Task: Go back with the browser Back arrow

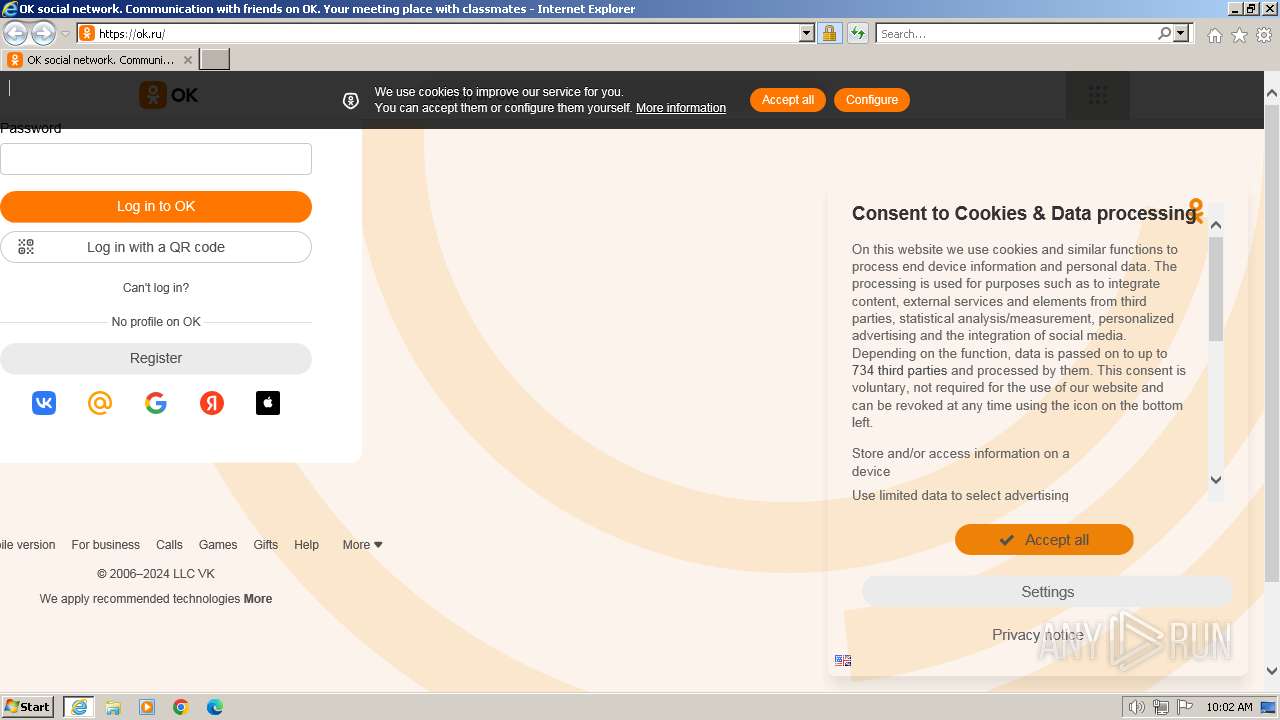Action: 16,33
